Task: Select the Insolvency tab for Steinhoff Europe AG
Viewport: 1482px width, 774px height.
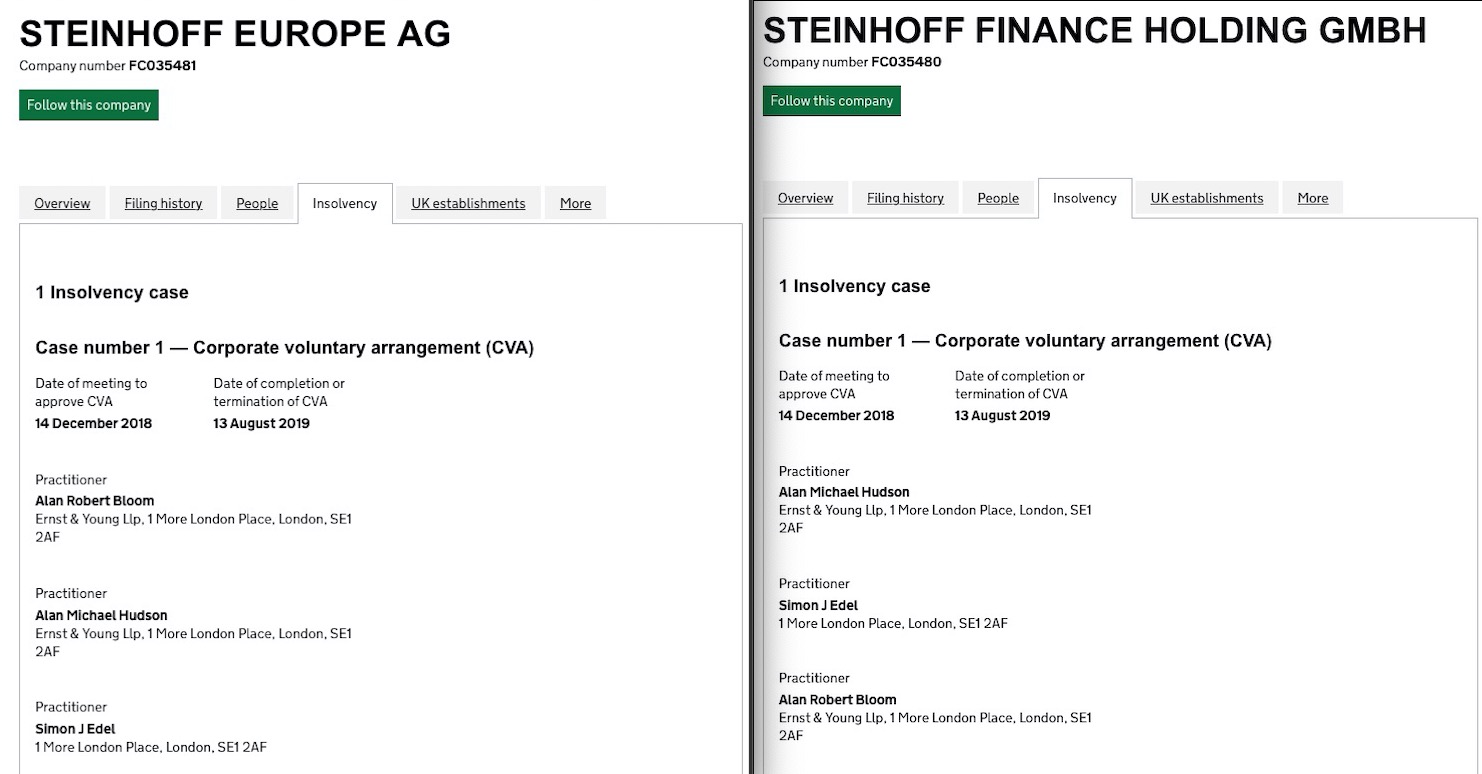Action: pos(344,203)
